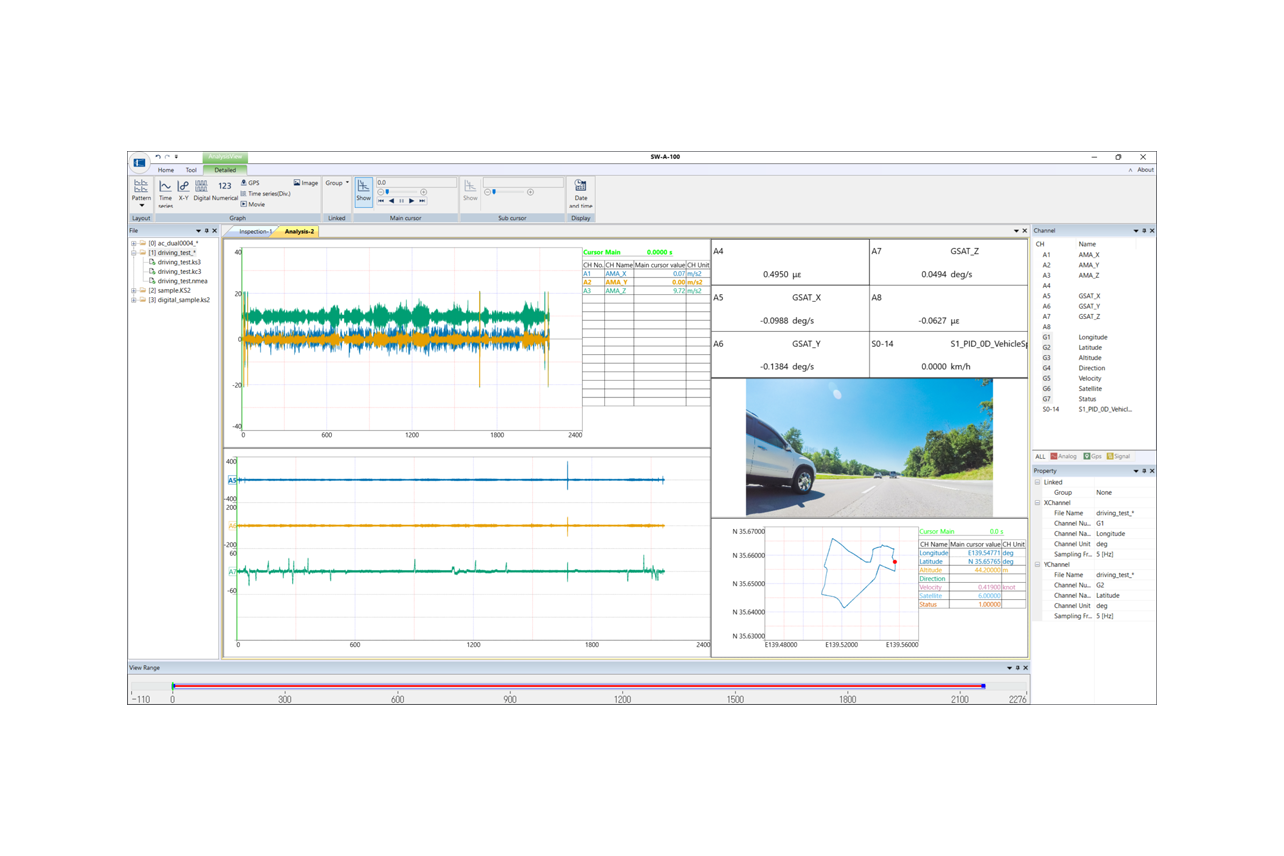The height and width of the screenshot is (856, 1284).
Task: Play main cursor forward
Action: coord(411,201)
